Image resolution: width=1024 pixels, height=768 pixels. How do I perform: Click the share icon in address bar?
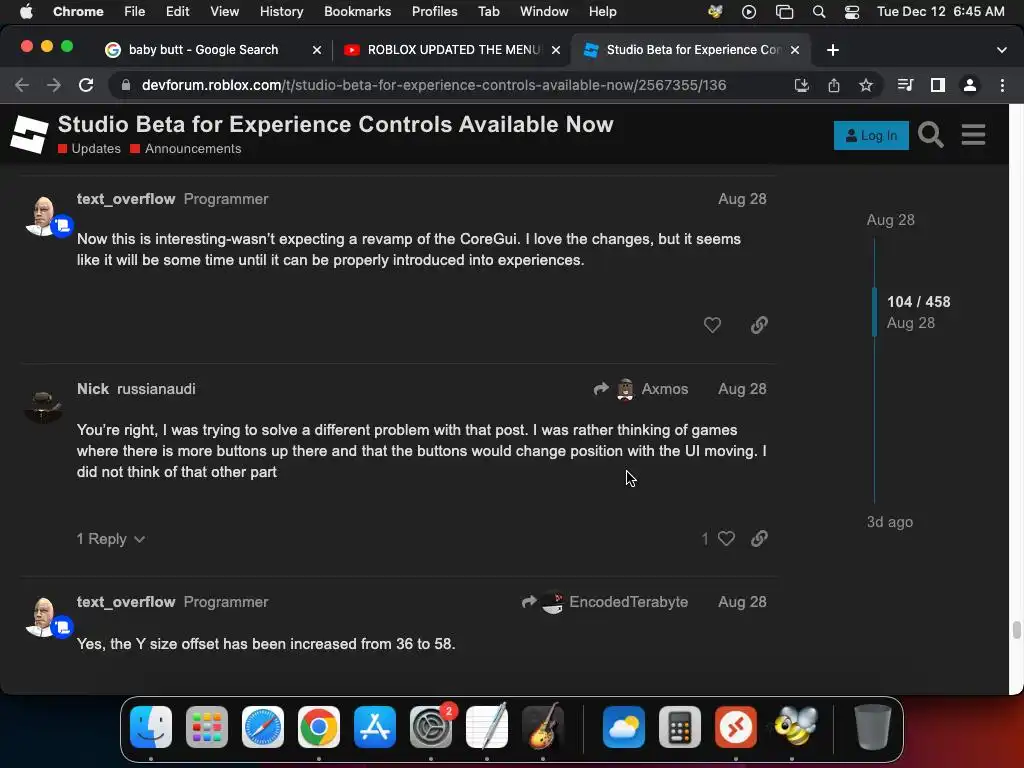tap(834, 85)
